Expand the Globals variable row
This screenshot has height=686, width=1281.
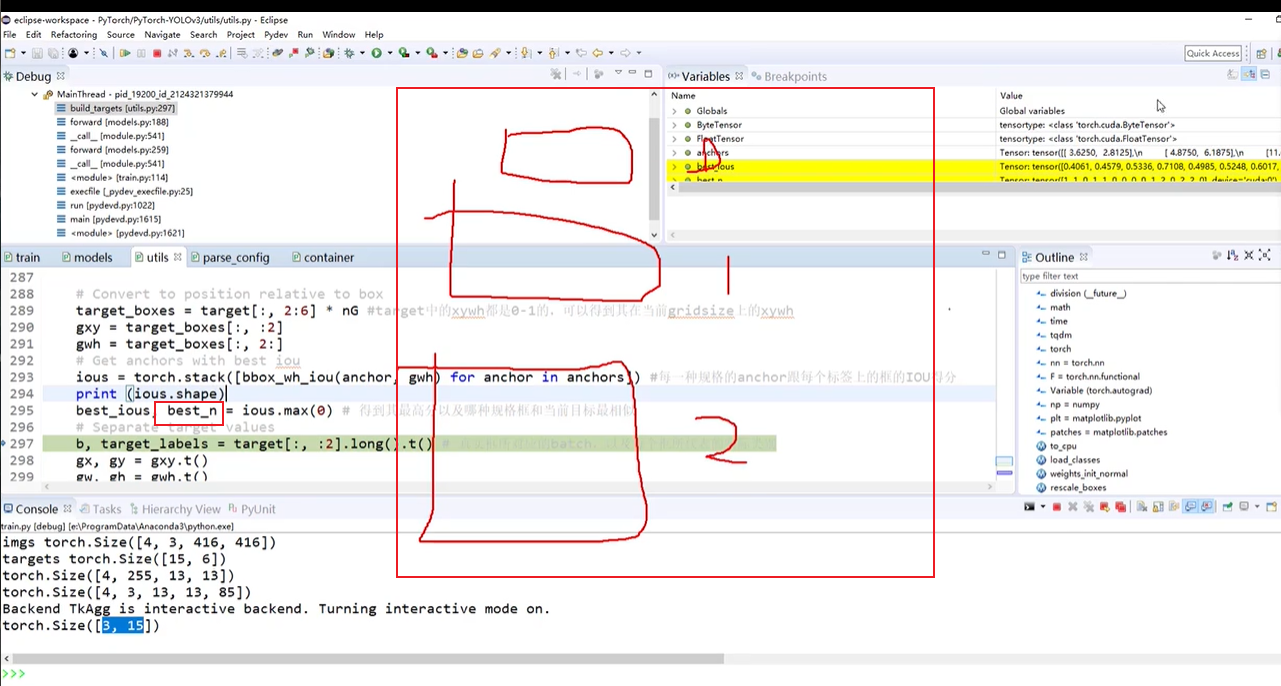pyautogui.click(x=674, y=111)
